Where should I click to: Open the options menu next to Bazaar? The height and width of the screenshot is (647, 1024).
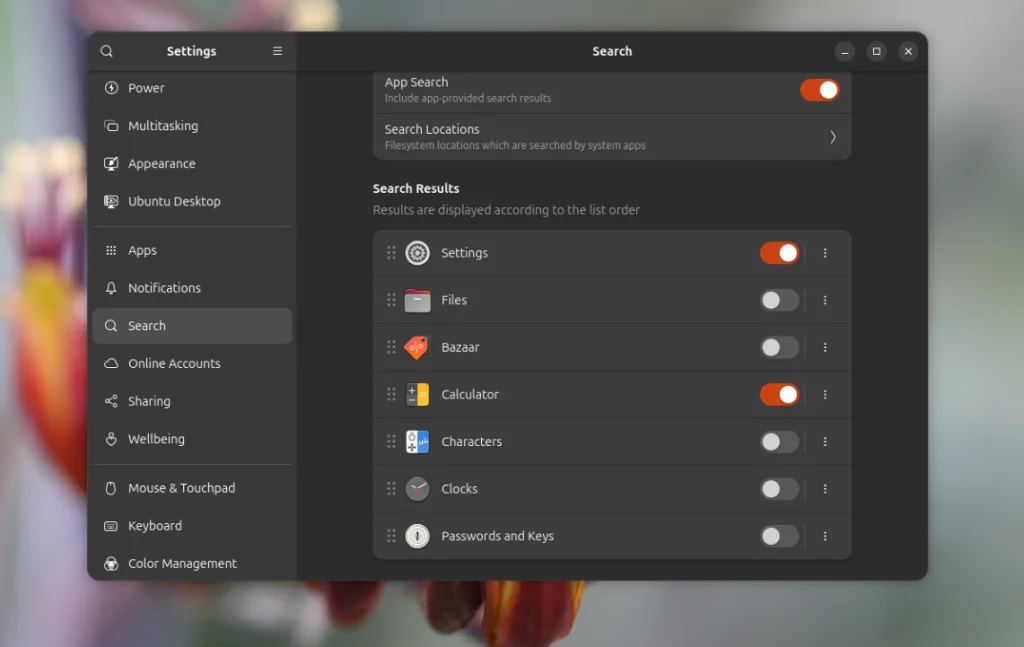(826, 347)
